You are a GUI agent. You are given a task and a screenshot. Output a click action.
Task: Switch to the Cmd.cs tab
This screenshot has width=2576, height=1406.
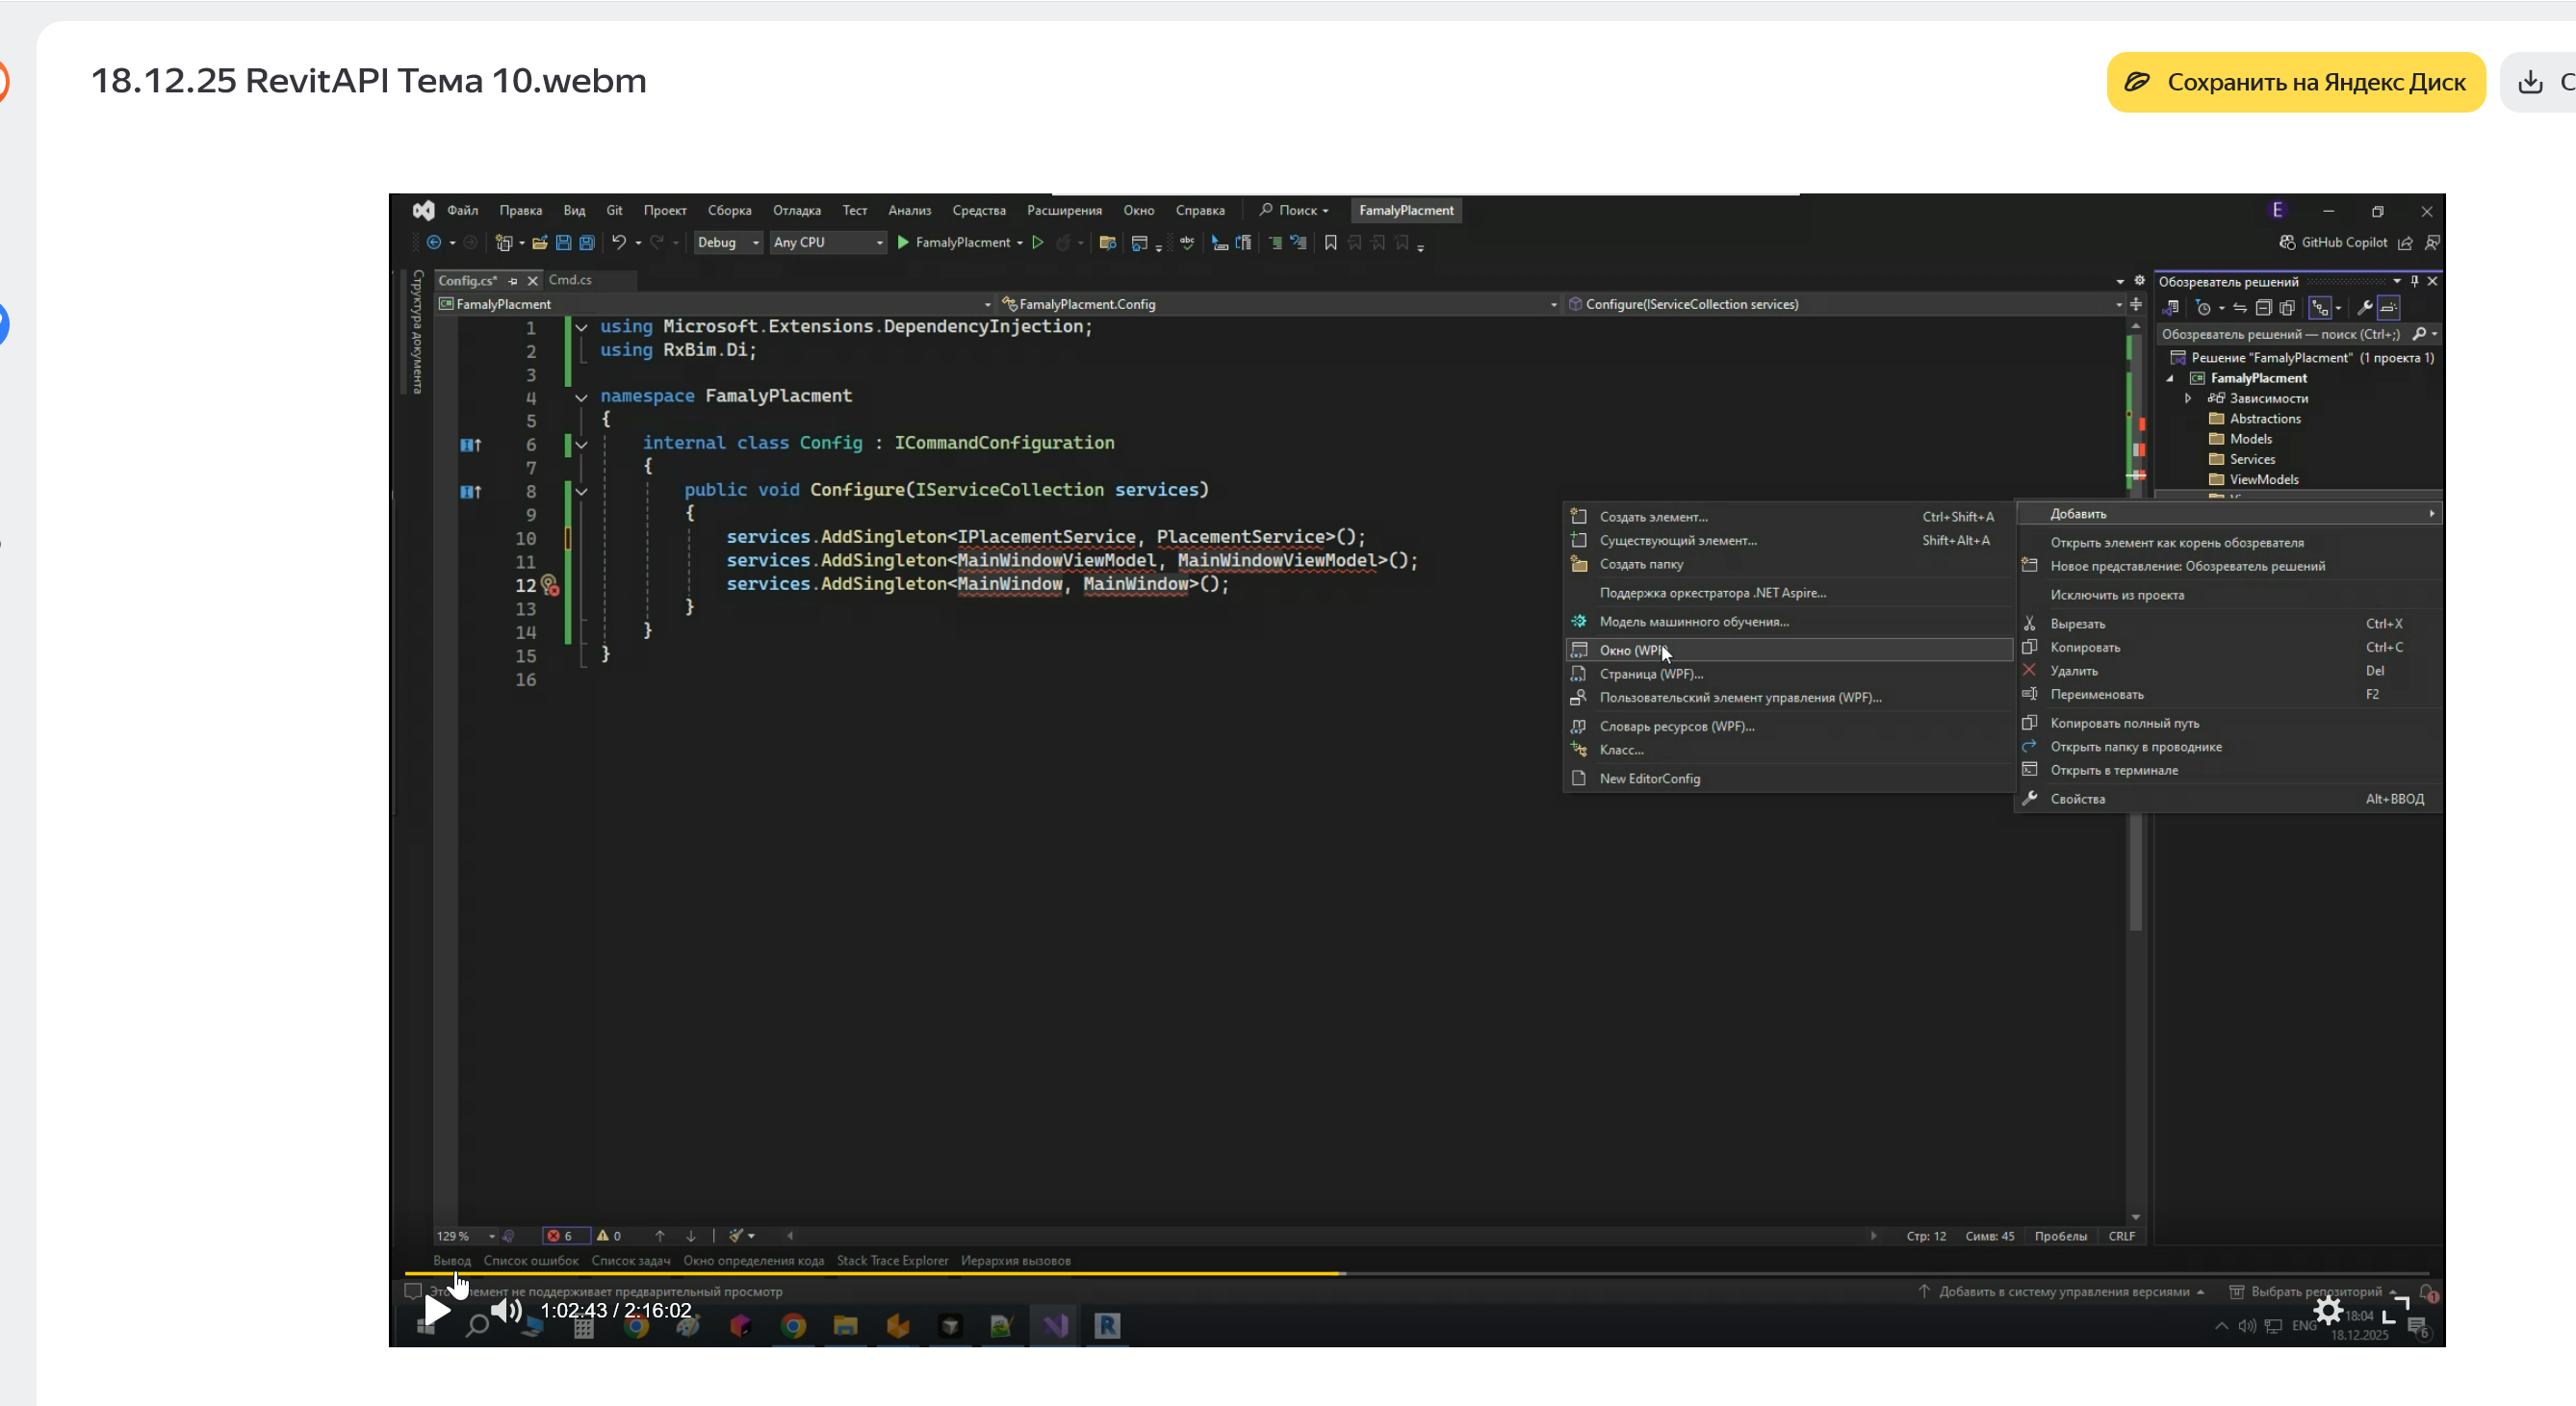(x=570, y=280)
